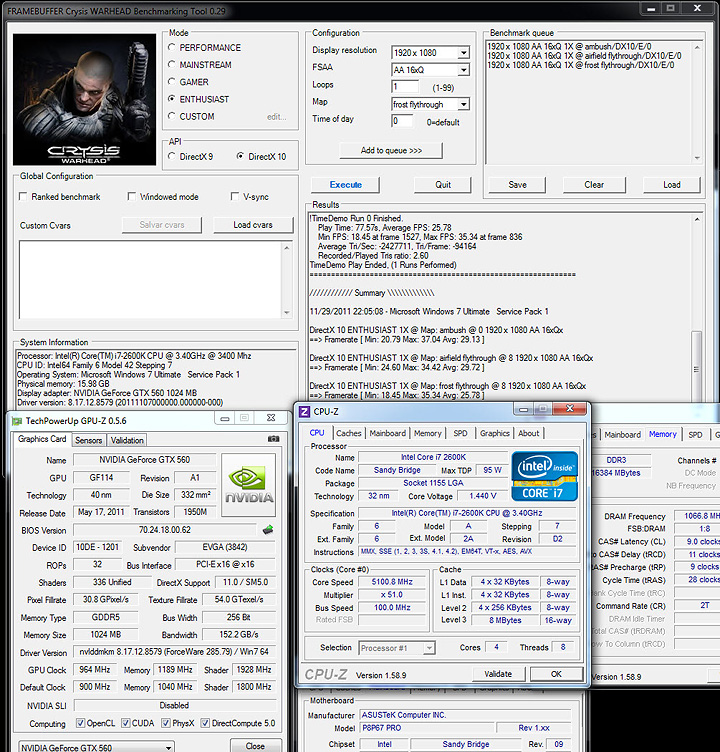
Task: Choose DirectX 10 API
Action: [x=240, y=156]
